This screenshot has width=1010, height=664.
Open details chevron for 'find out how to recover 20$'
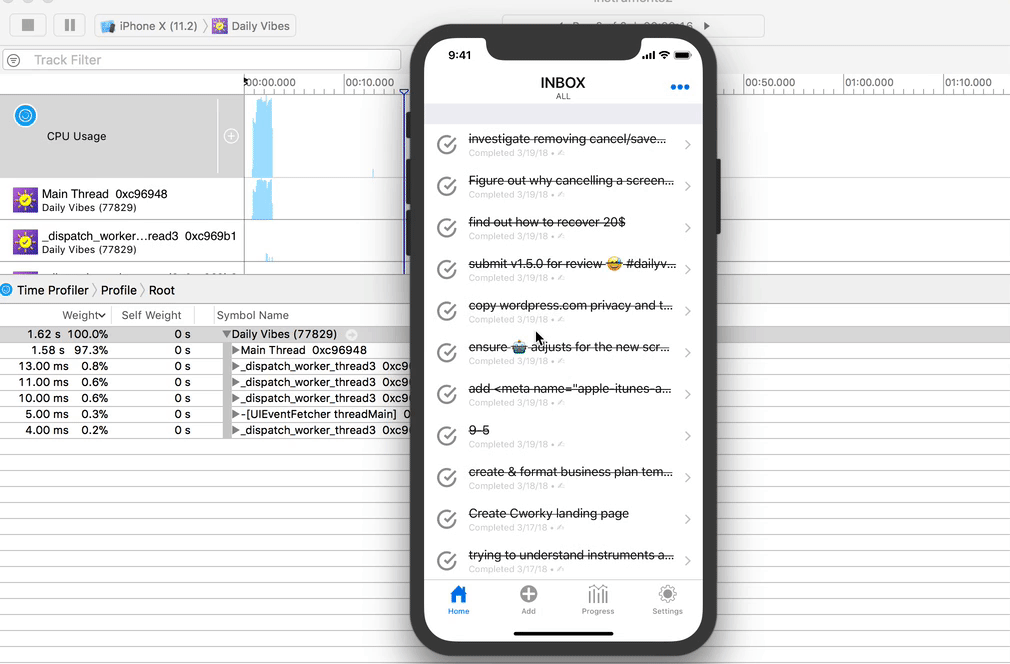click(687, 228)
